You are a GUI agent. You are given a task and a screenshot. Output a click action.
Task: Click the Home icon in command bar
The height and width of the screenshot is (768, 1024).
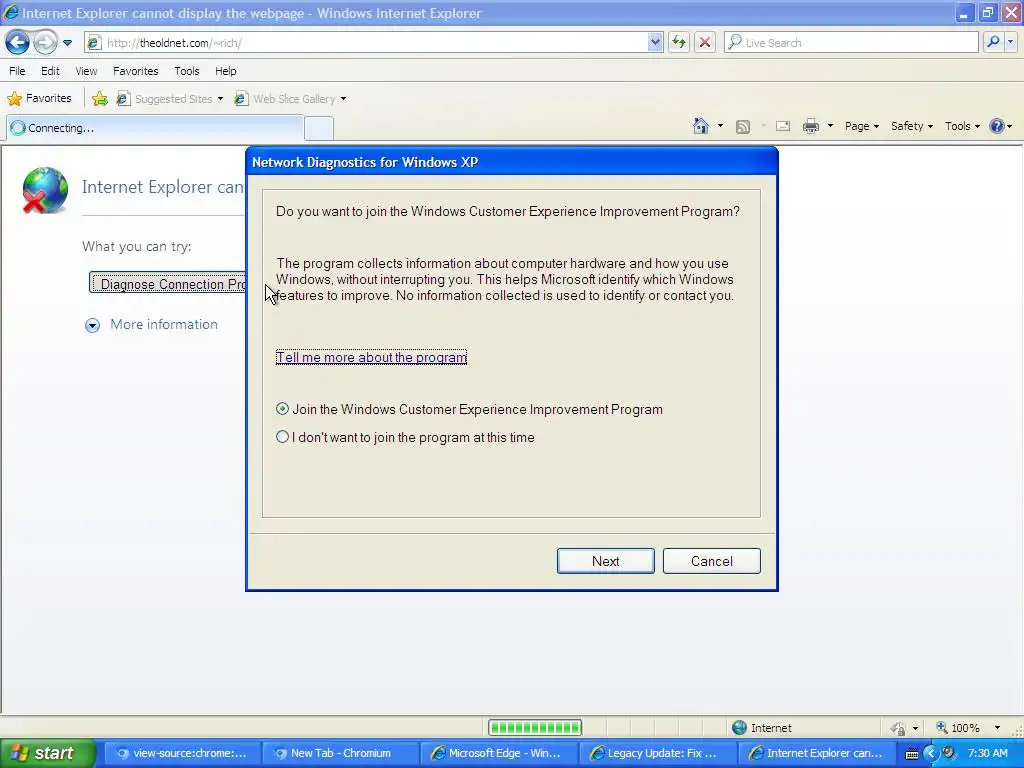pos(701,126)
